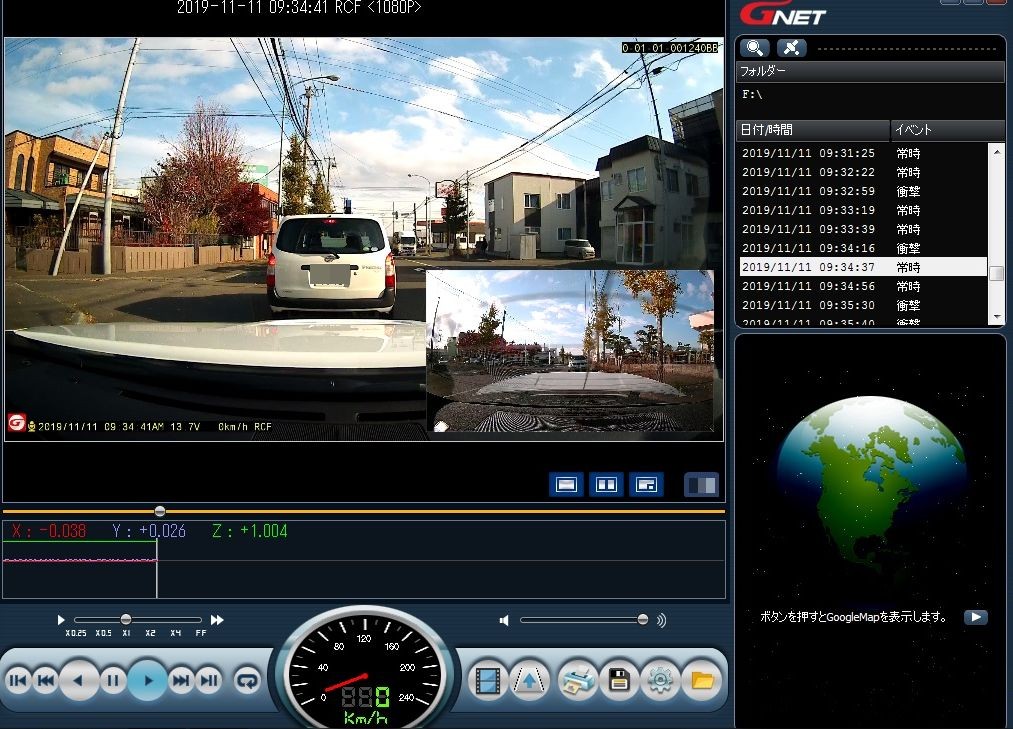Click the frame-step play/pause button
Image resolution: width=1013 pixels, height=729 pixels.
tap(209, 680)
